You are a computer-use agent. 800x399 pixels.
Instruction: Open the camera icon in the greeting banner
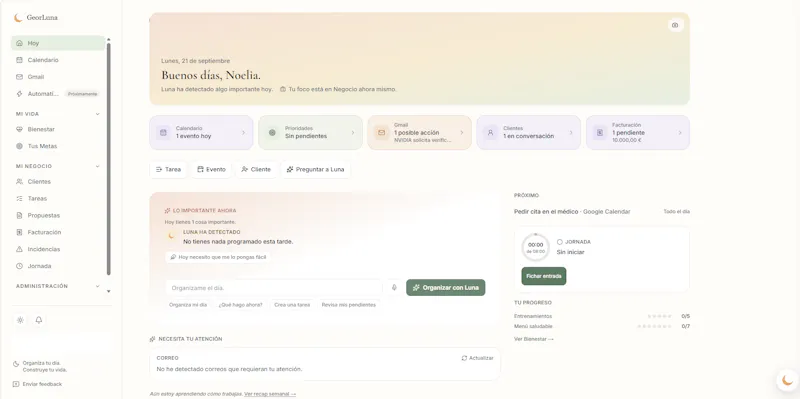click(x=675, y=25)
